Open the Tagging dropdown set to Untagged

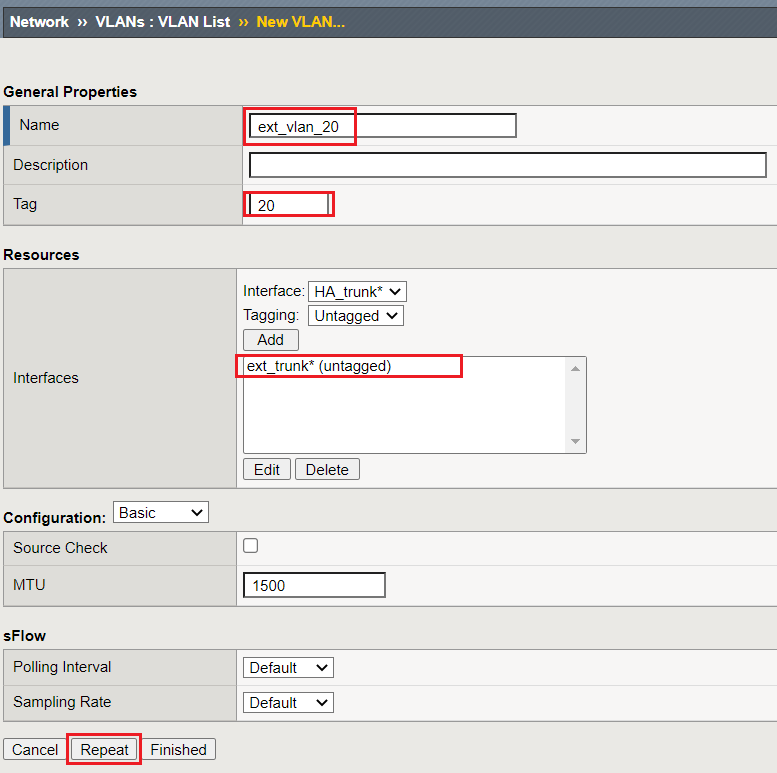pyautogui.click(x=356, y=316)
